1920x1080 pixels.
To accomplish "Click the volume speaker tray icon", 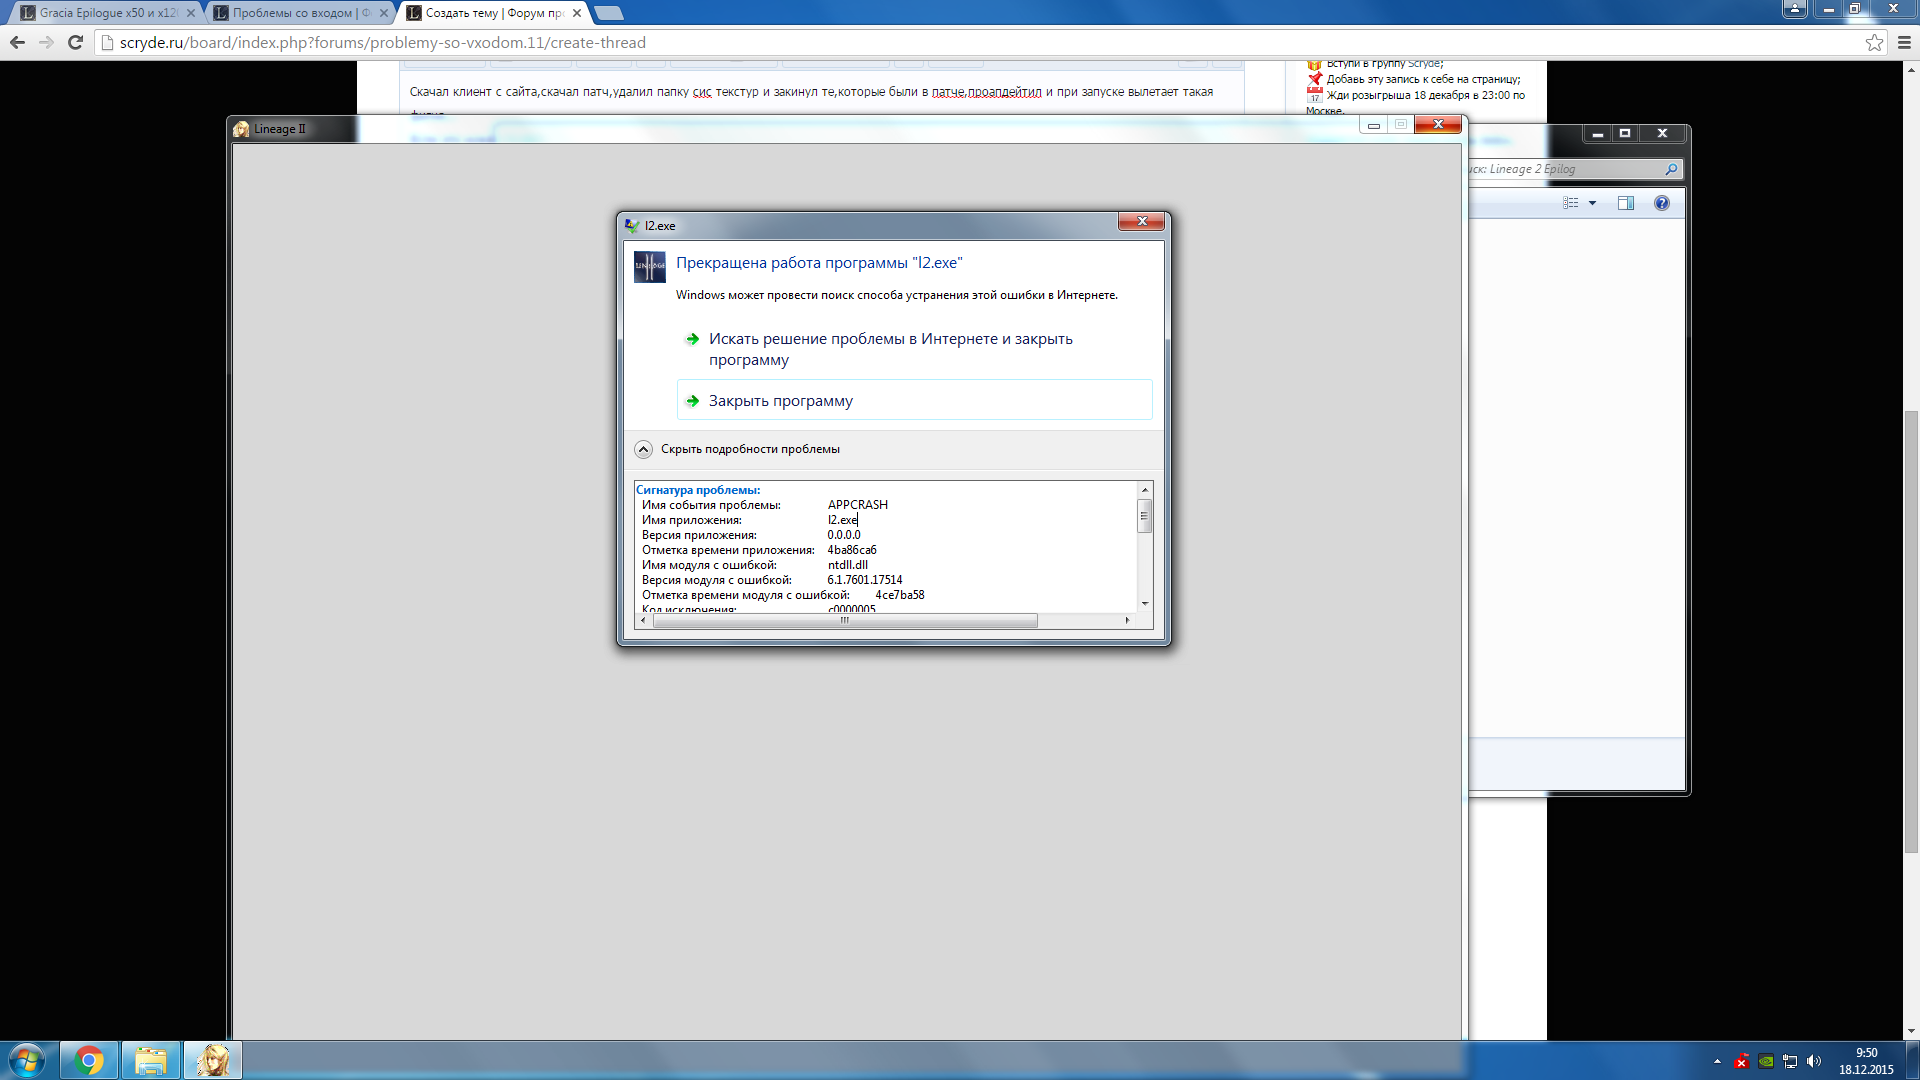I will tap(1814, 1061).
